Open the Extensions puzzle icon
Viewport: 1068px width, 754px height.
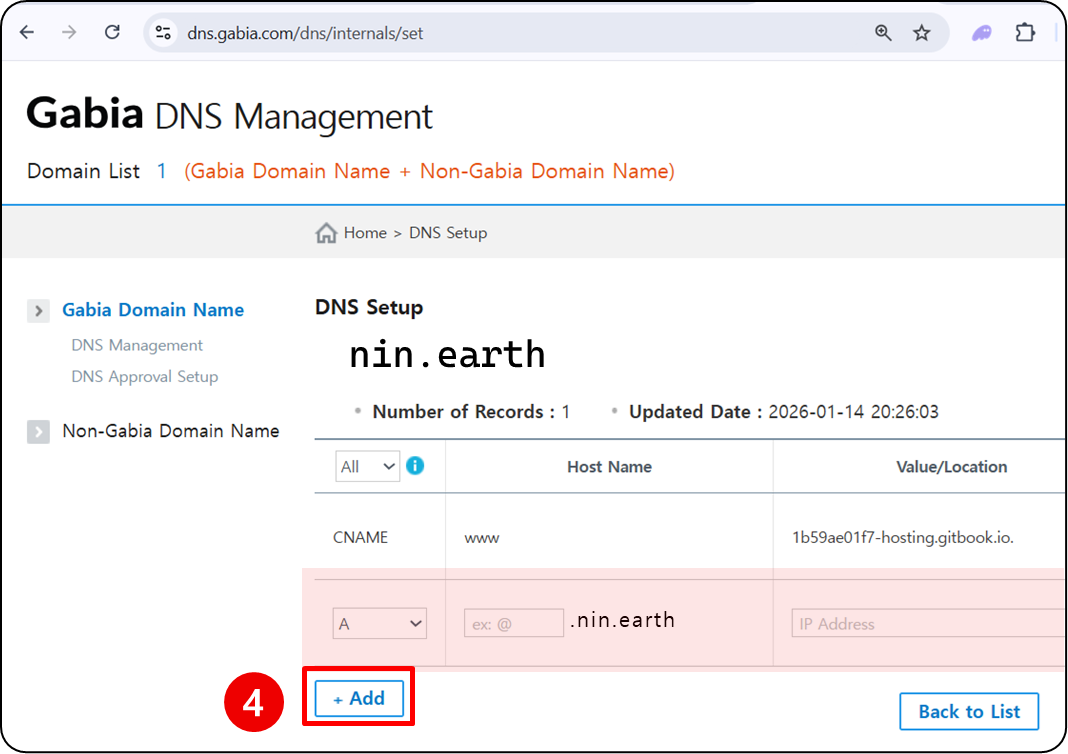pos(1025,33)
